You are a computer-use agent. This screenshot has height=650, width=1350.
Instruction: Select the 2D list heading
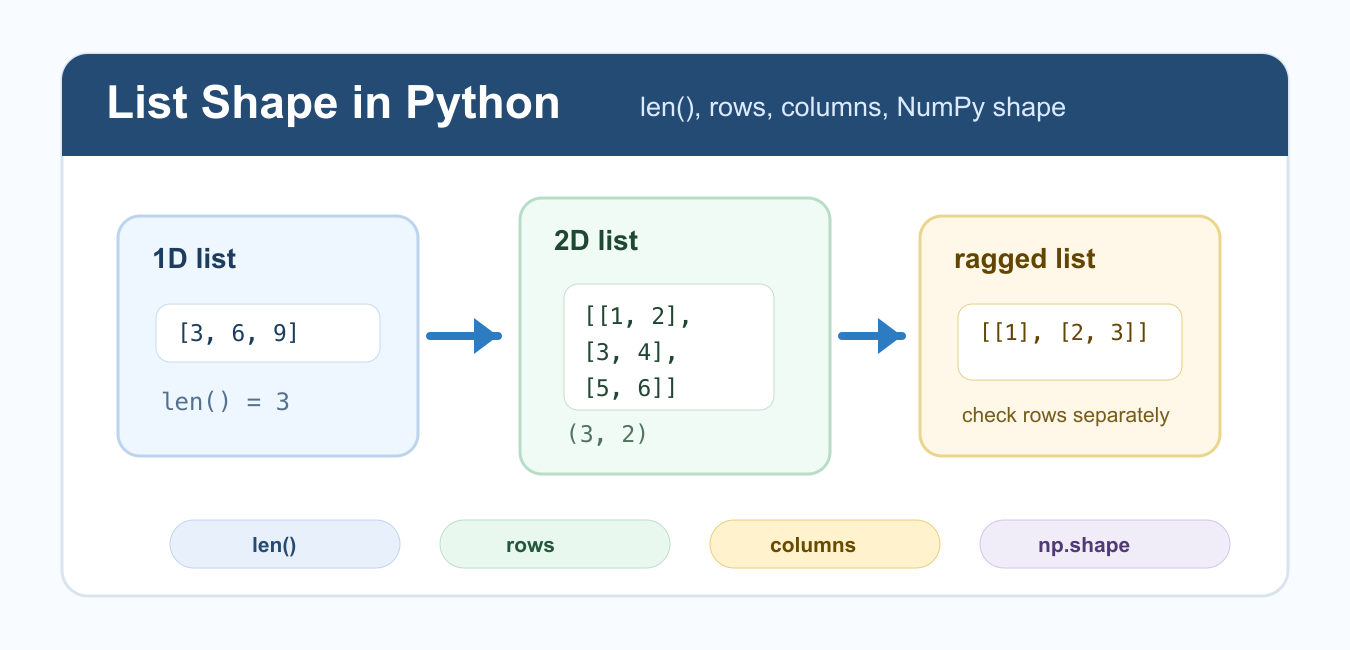(x=596, y=241)
